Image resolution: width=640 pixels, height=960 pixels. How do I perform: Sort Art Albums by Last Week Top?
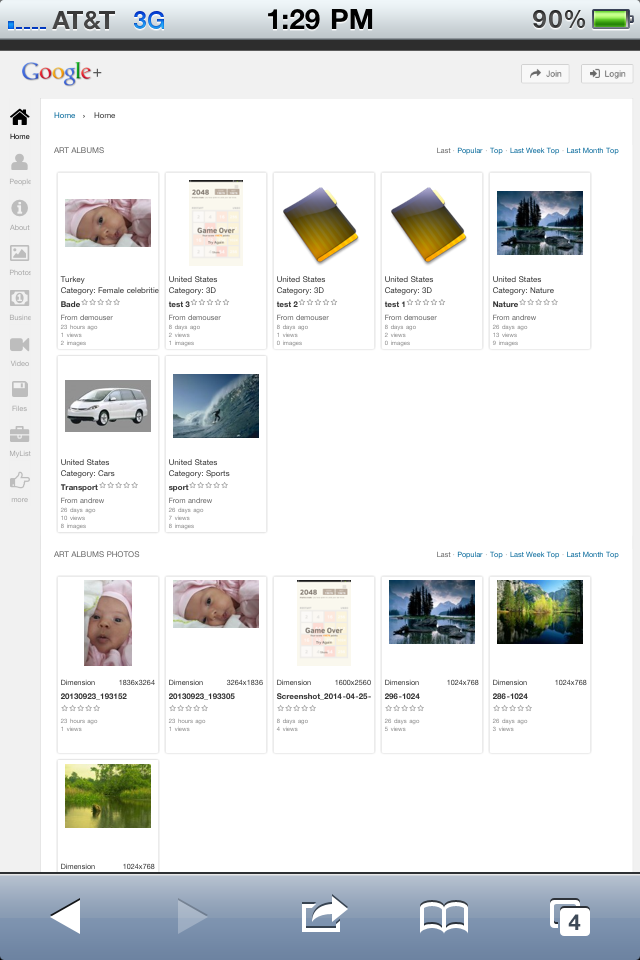coord(534,151)
